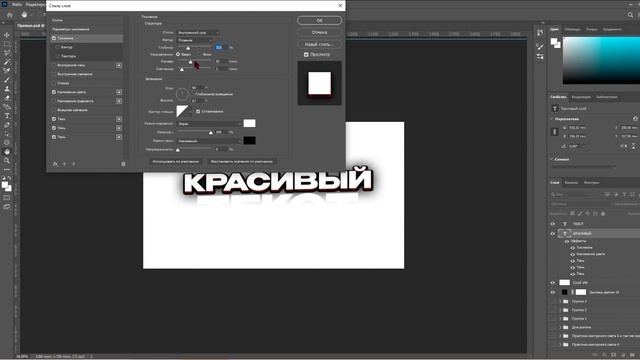Add another Внутренняя тень with plus icon

click(119, 65)
